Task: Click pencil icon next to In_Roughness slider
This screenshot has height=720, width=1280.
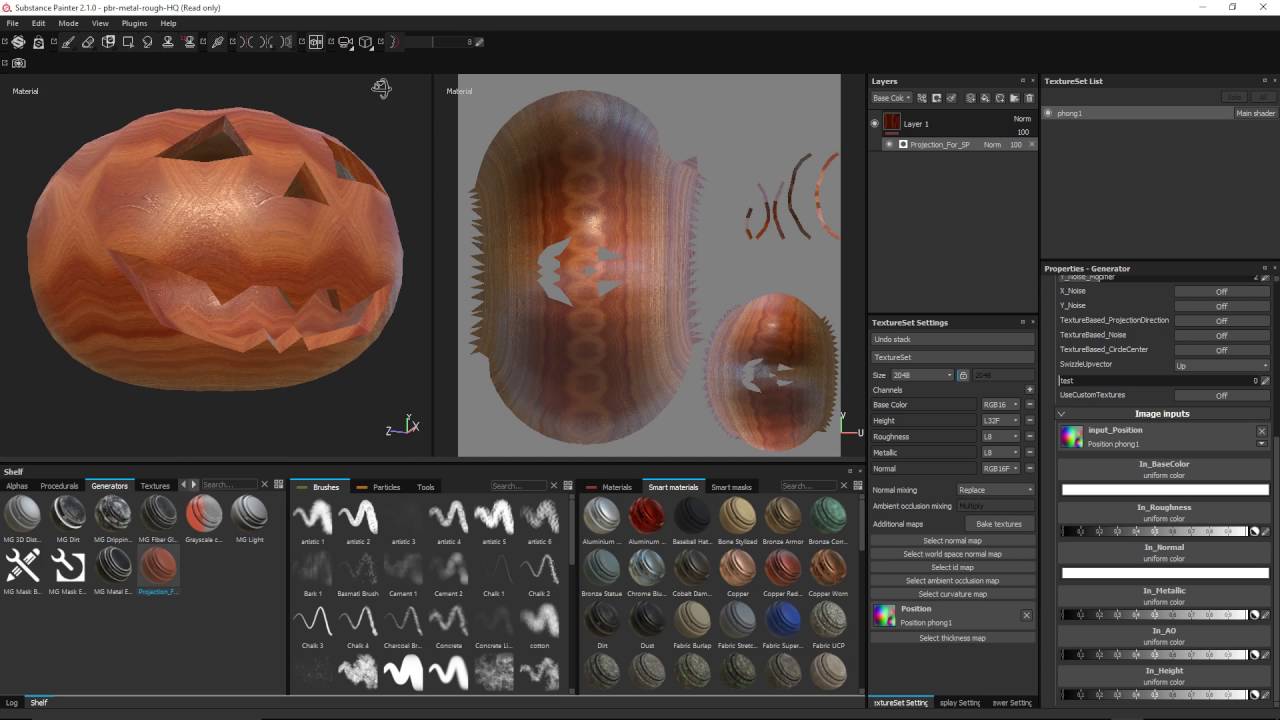Action: (x=1265, y=531)
